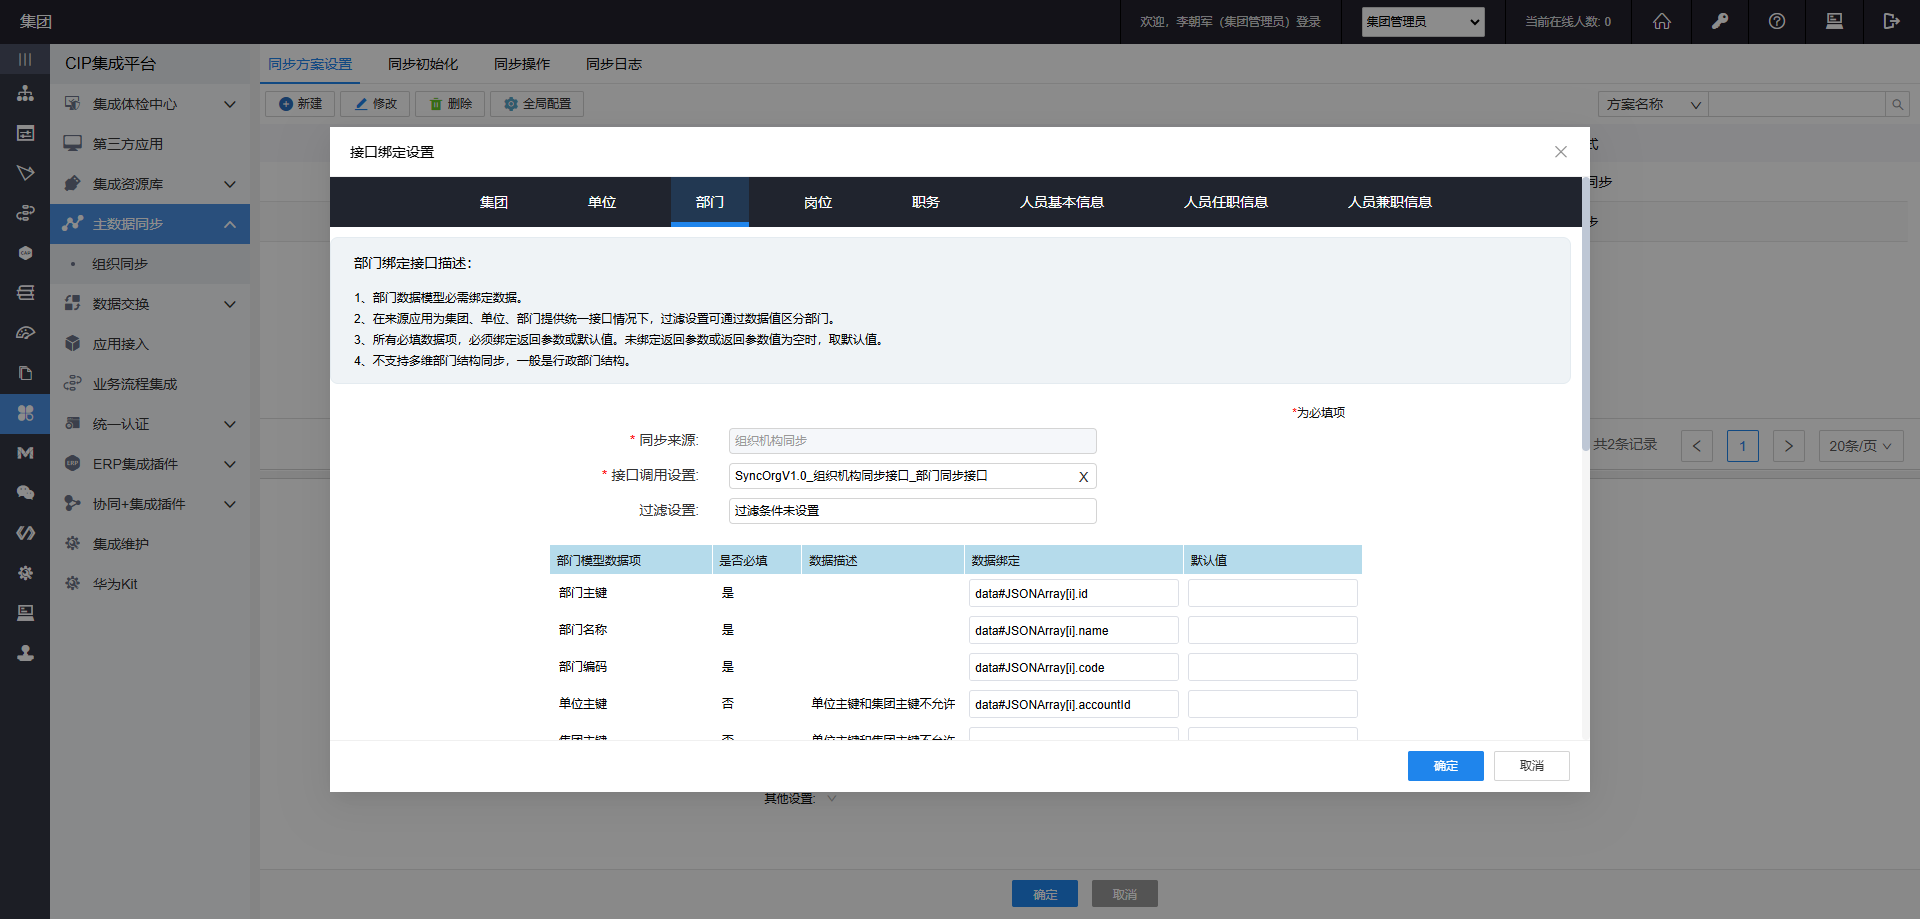Clear the interface call setting with X
The image size is (1920, 919).
1083,477
